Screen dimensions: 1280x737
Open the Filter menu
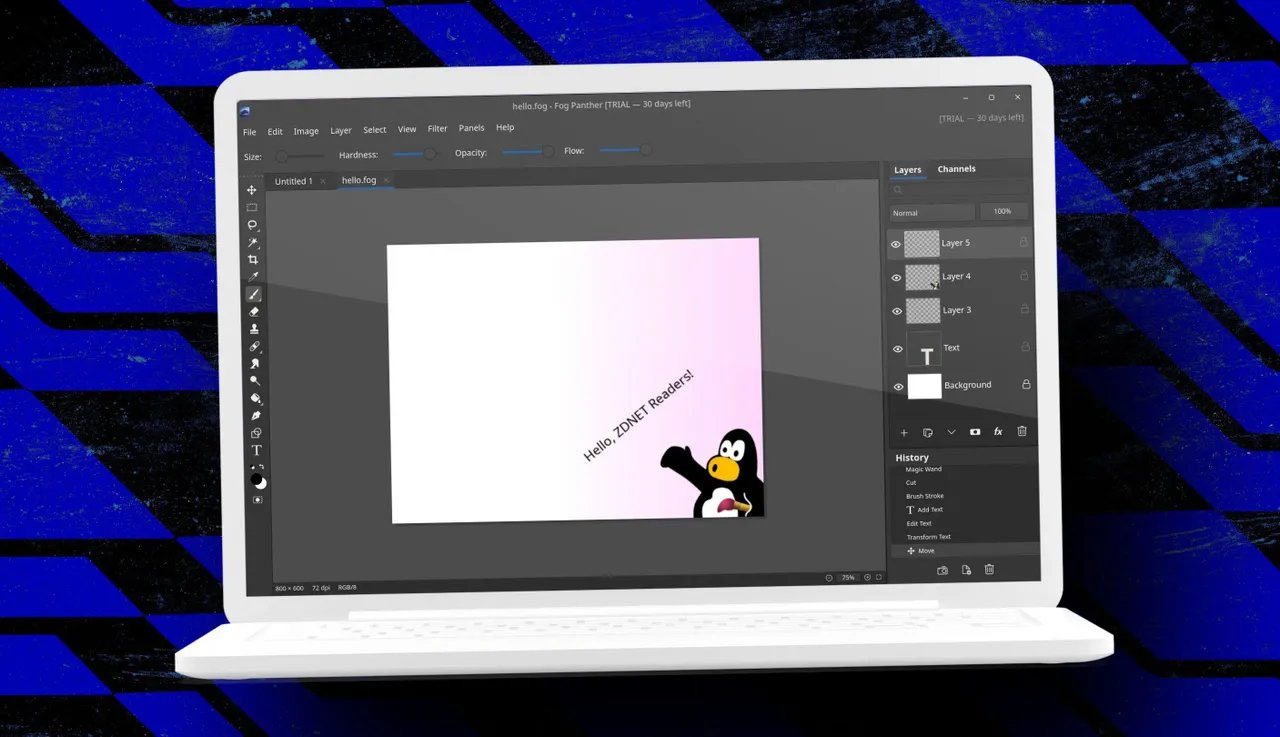437,128
